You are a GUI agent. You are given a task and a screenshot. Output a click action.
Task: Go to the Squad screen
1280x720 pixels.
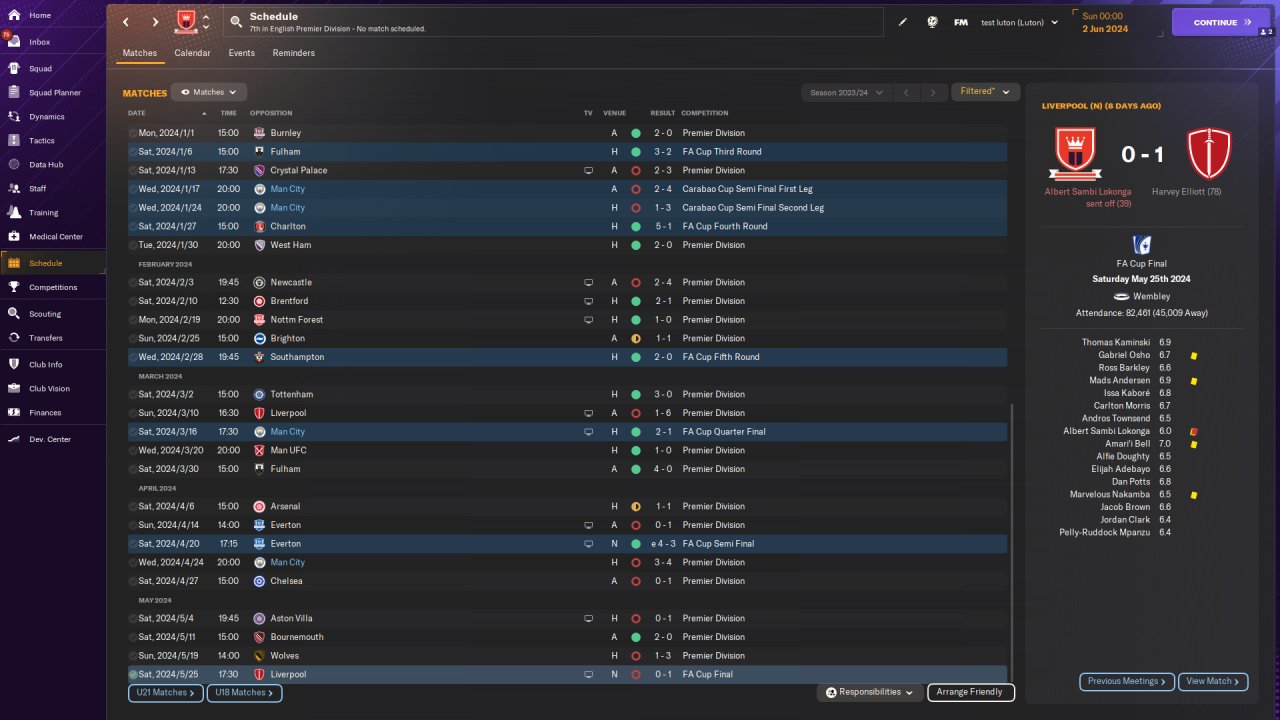[x=40, y=68]
